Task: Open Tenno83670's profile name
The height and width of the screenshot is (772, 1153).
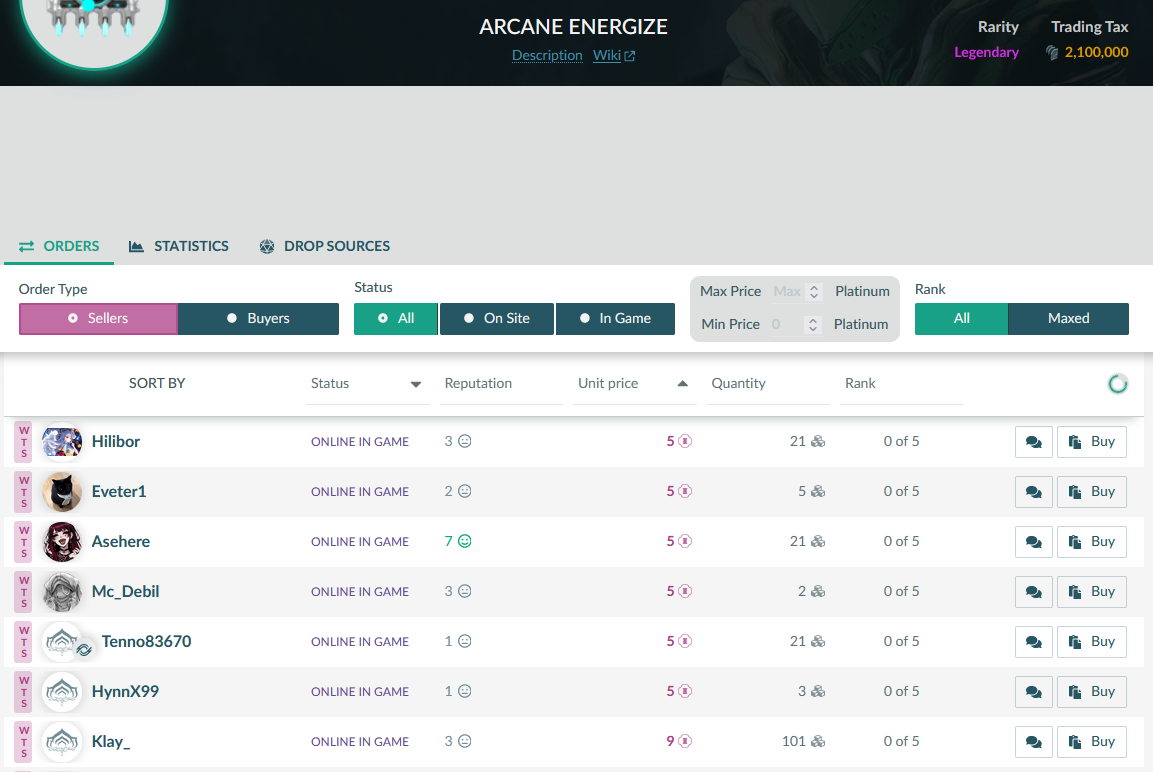Action: pyautogui.click(x=146, y=641)
